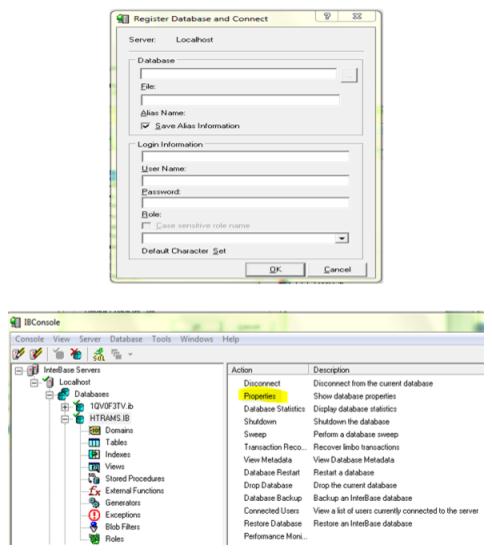Select the Restore Database action
Screen dimensions: 492x555
[x=273, y=523]
